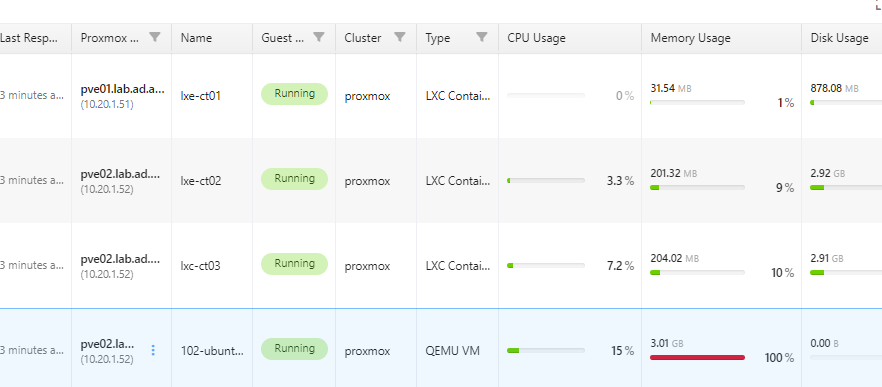Click disk usage bar for 878.08 MB

click(x=846, y=102)
